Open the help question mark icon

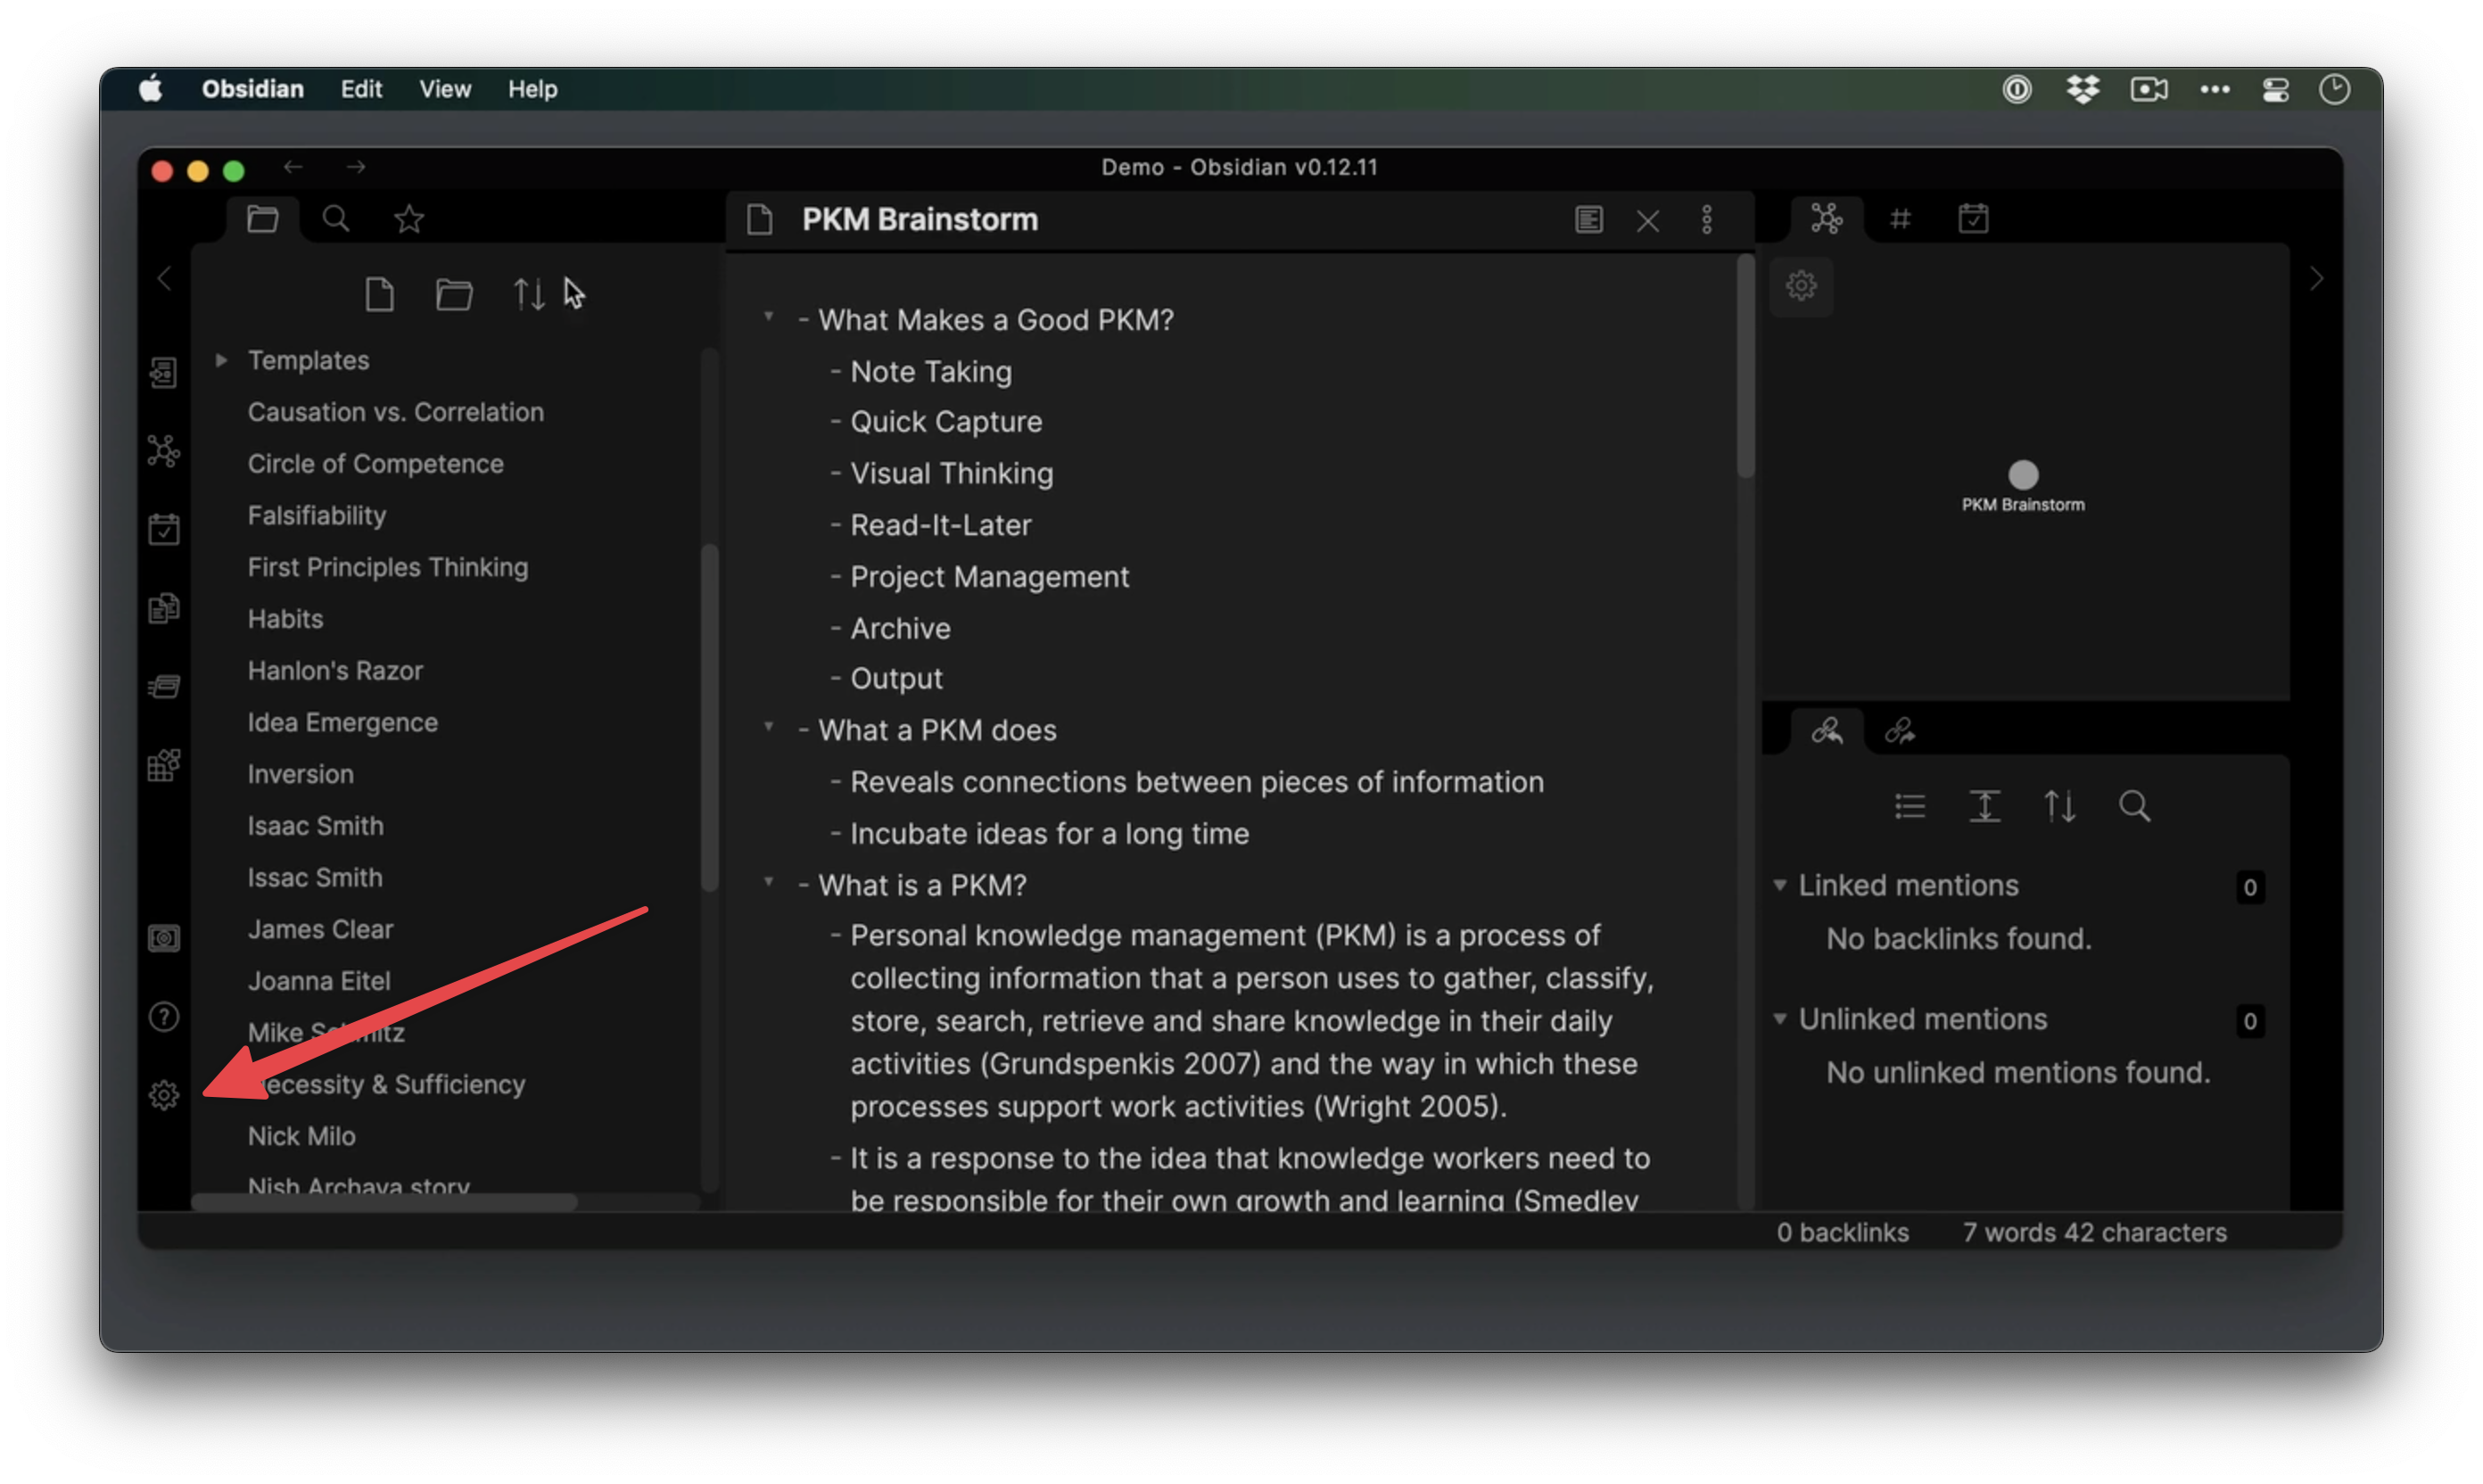coord(164,1017)
